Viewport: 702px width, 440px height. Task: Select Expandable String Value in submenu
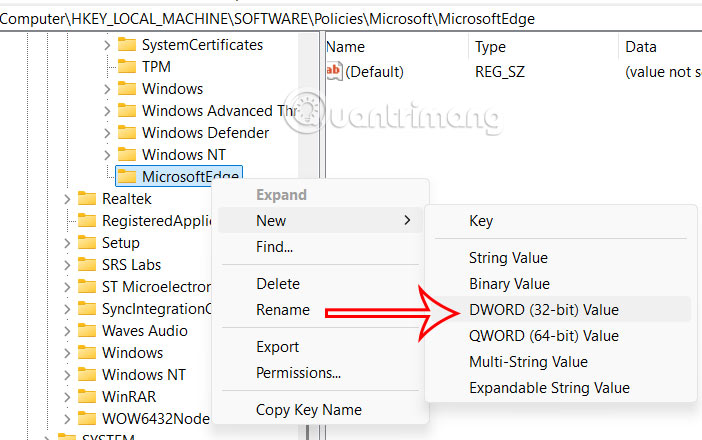[x=561, y=388]
